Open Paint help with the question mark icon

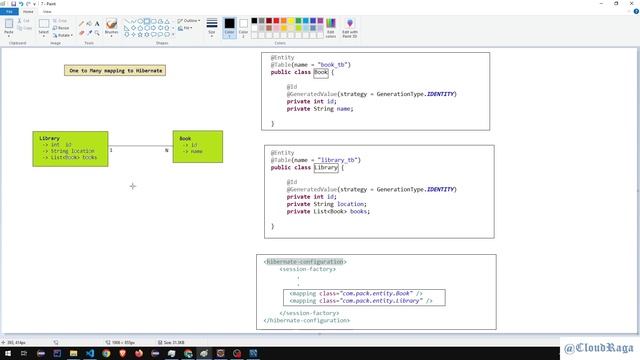(636, 11)
